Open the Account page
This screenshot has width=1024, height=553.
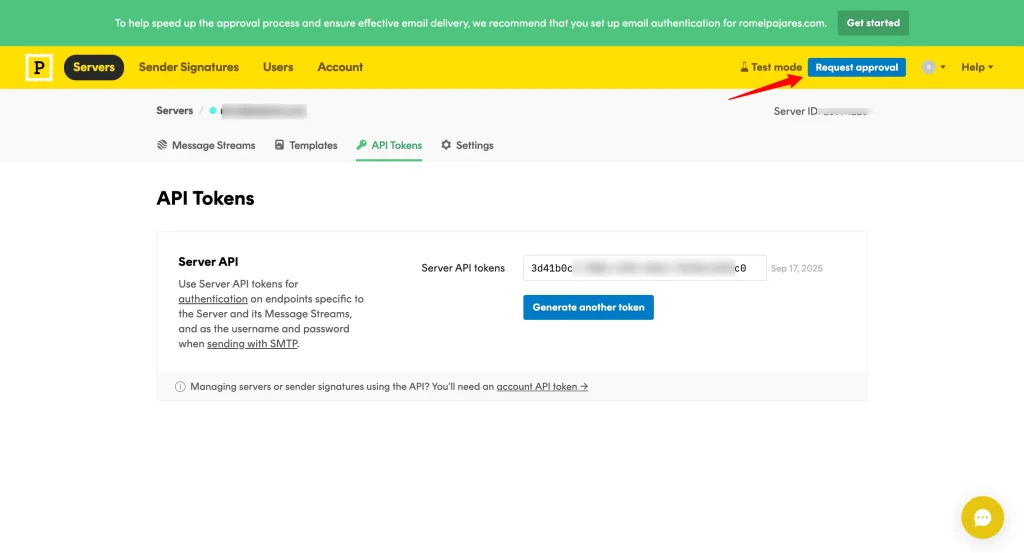pyautogui.click(x=340, y=67)
